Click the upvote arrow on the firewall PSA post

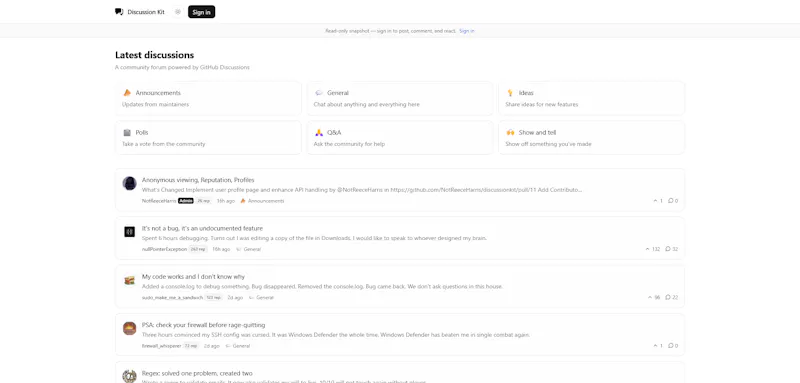(656, 346)
